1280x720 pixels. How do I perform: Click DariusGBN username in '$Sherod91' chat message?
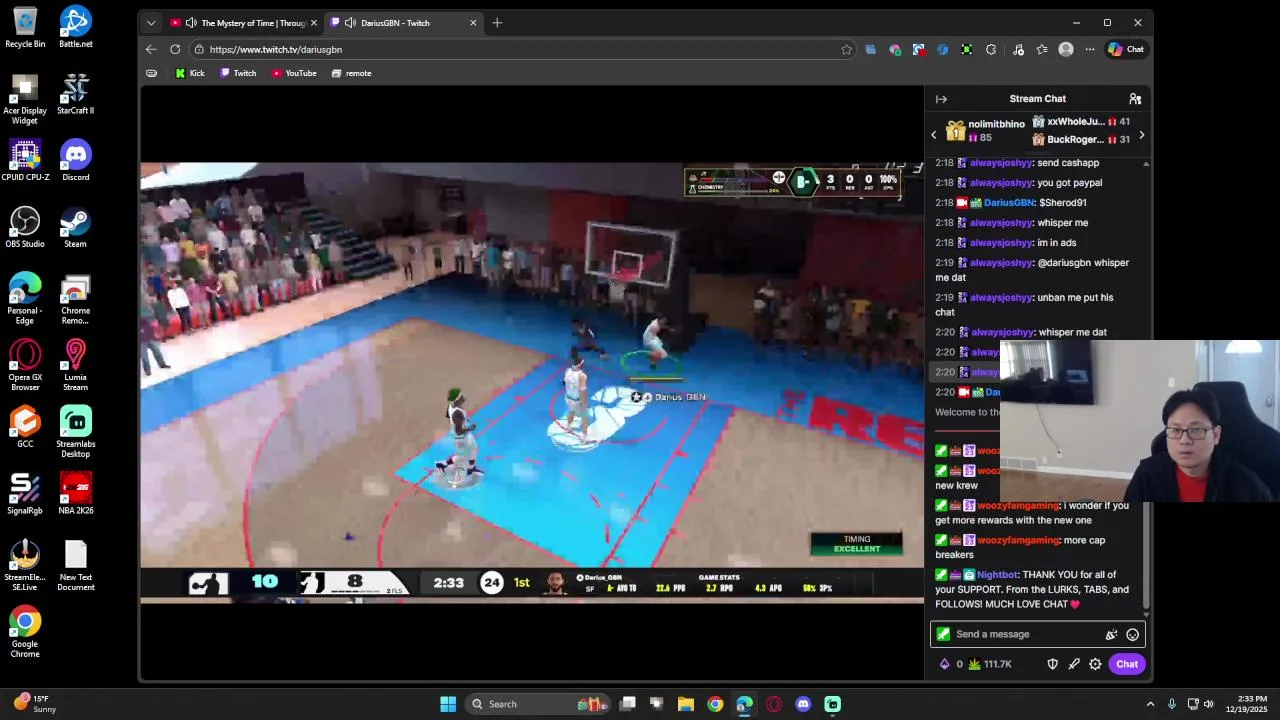pyautogui.click(x=1008, y=203)
